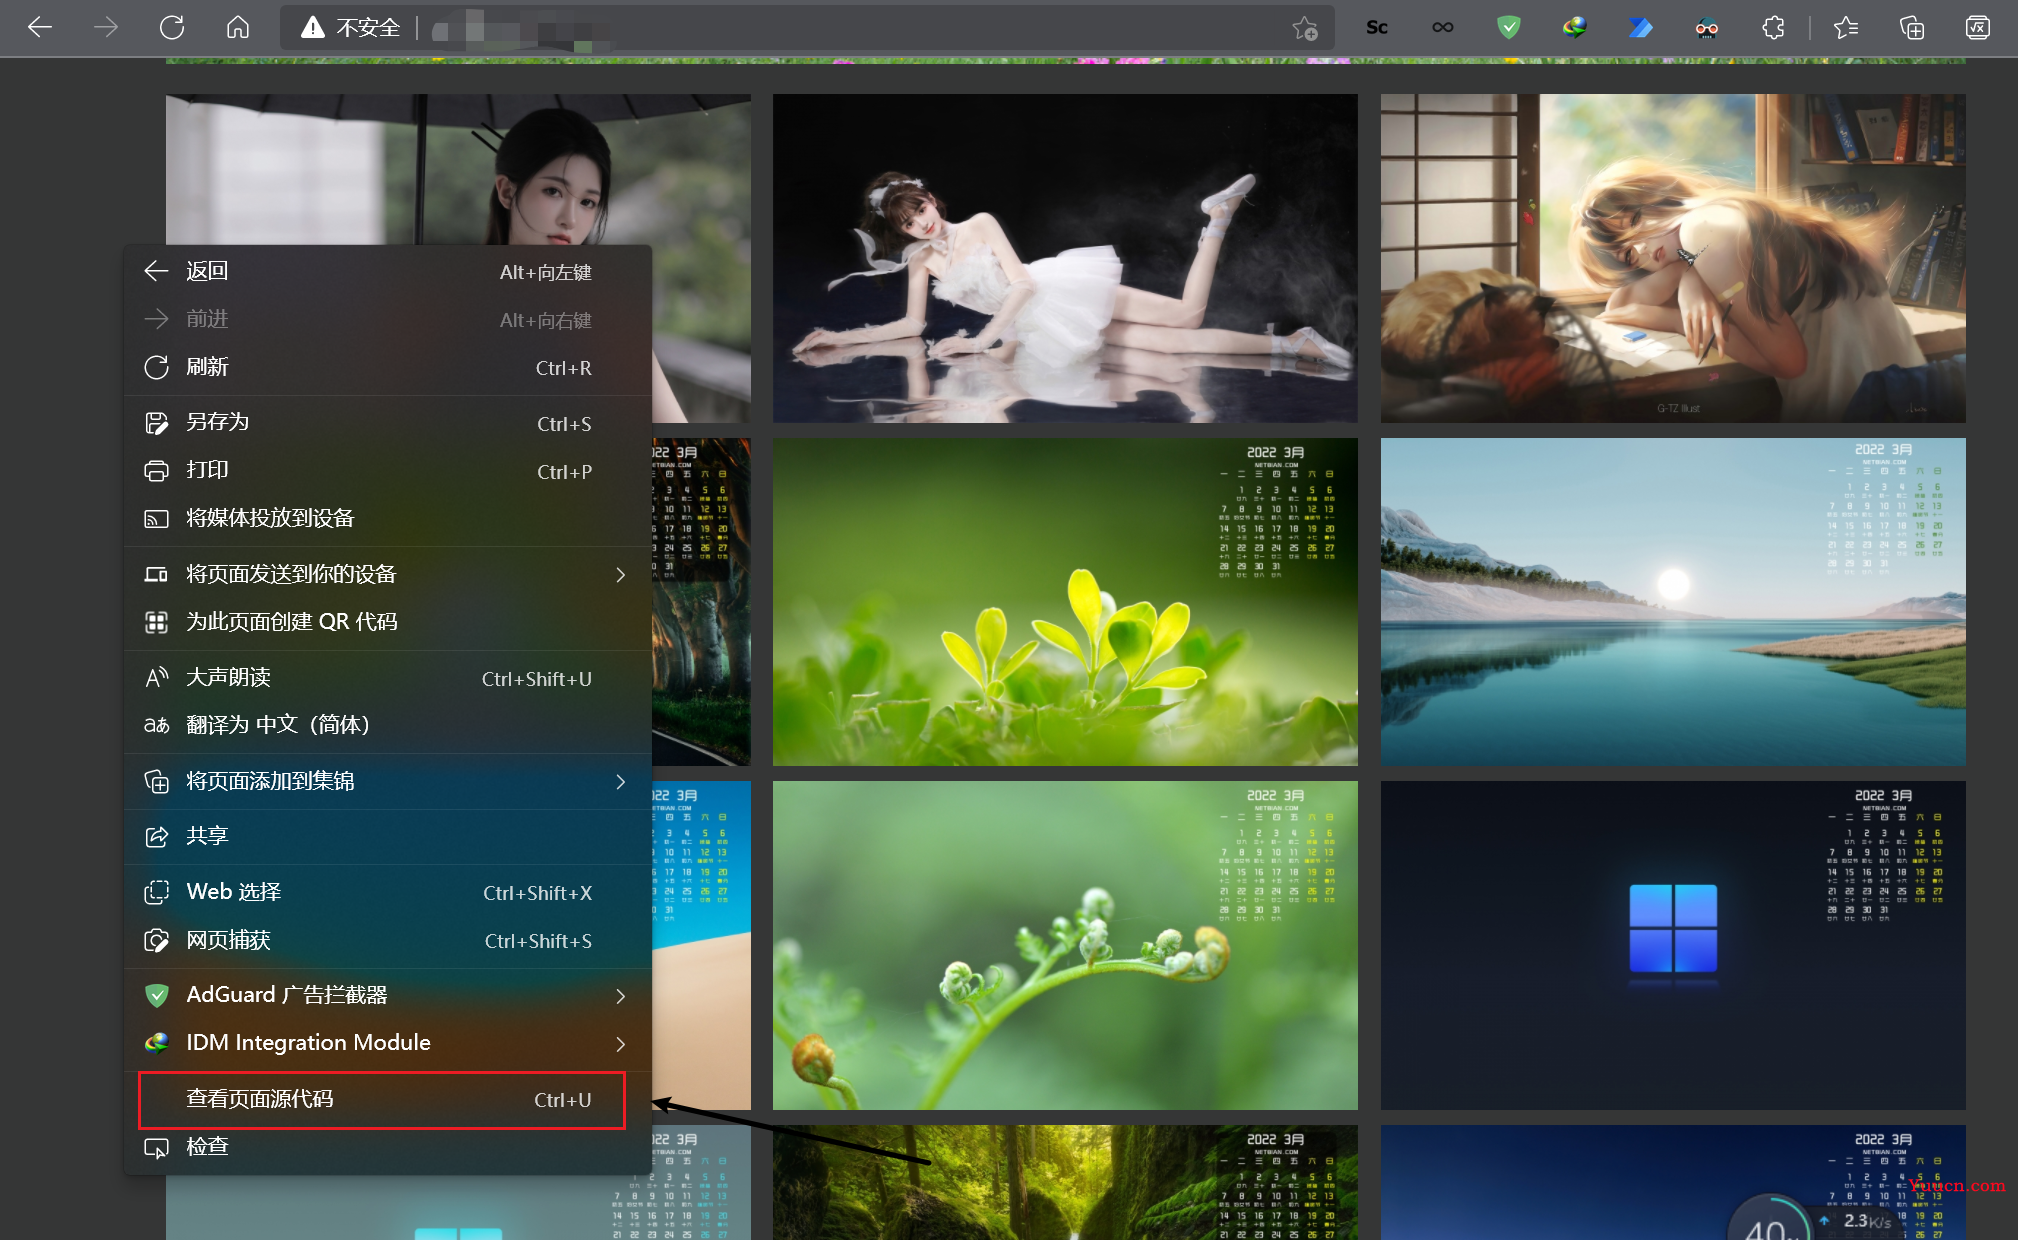
Task: Choose 刷新 in the context menu
Action: [388, 367]
